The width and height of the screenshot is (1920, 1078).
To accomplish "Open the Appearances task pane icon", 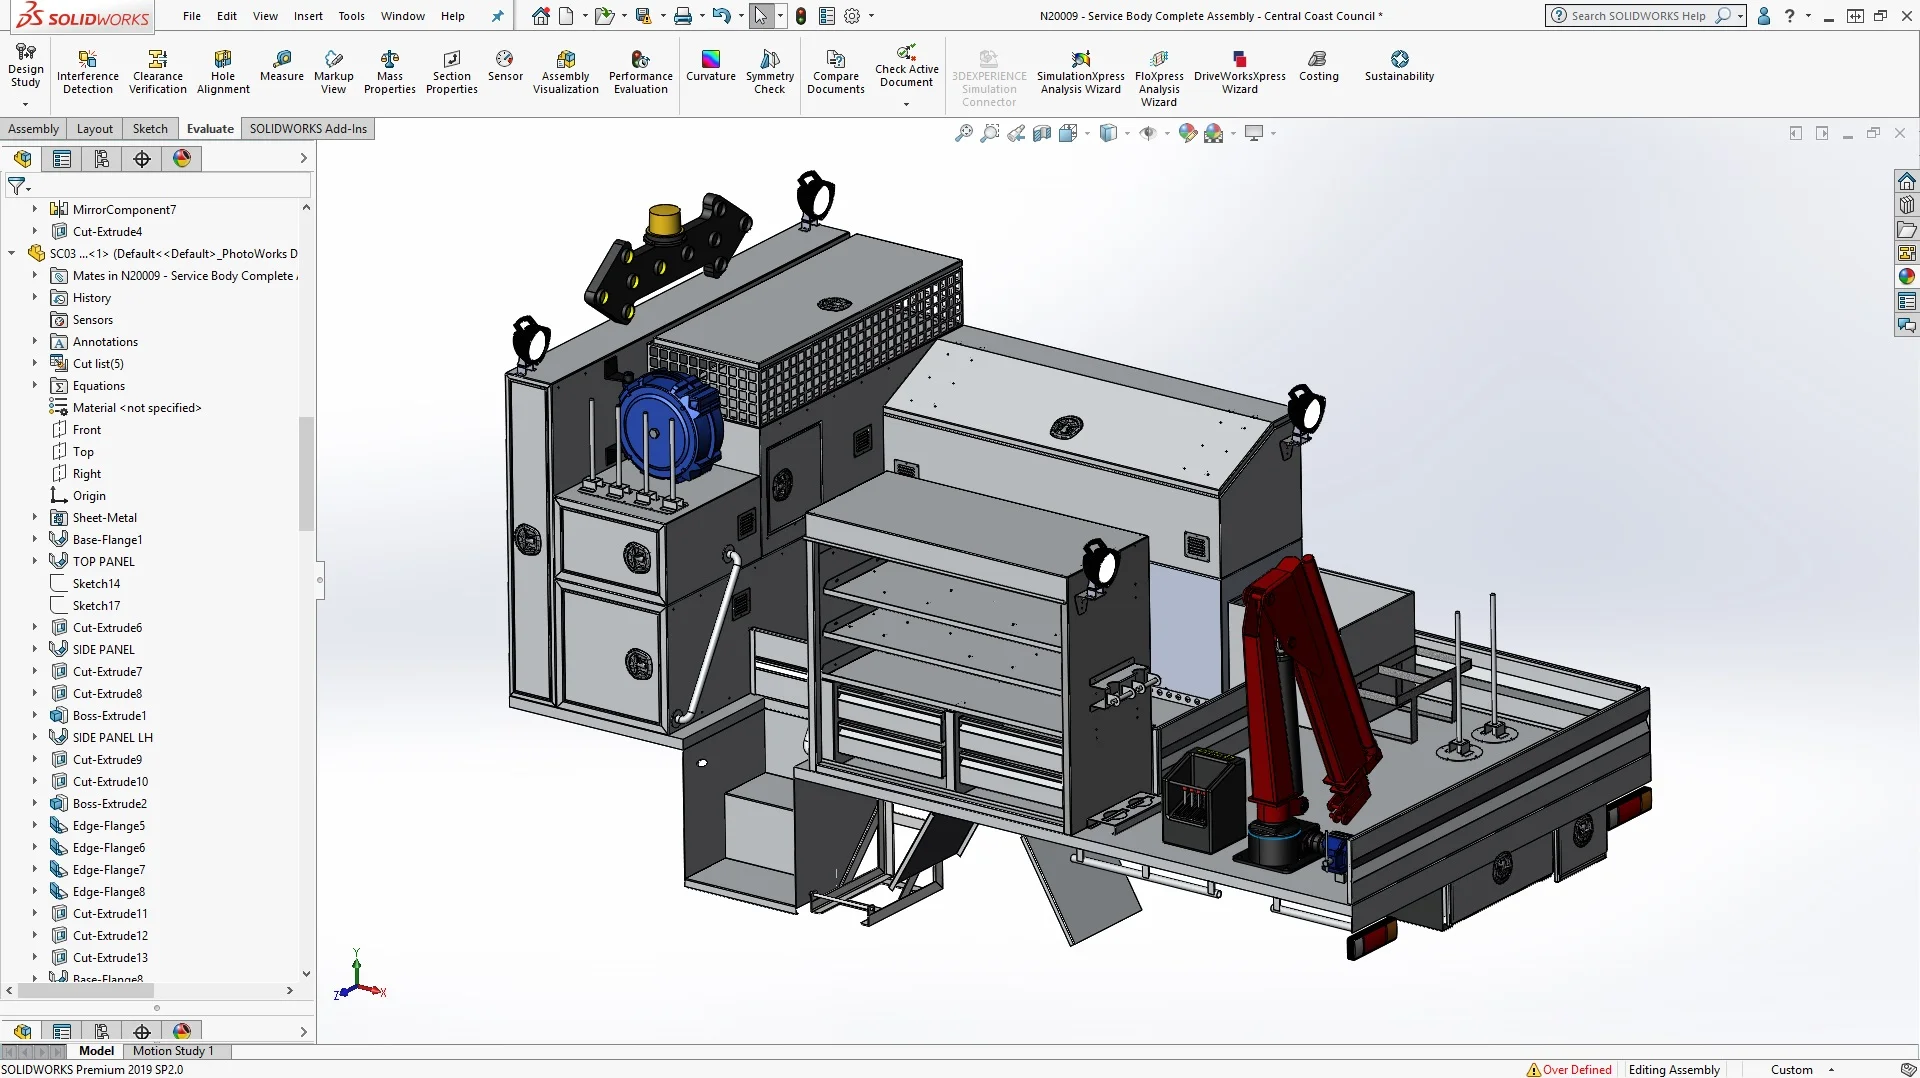I will 1907,277.
